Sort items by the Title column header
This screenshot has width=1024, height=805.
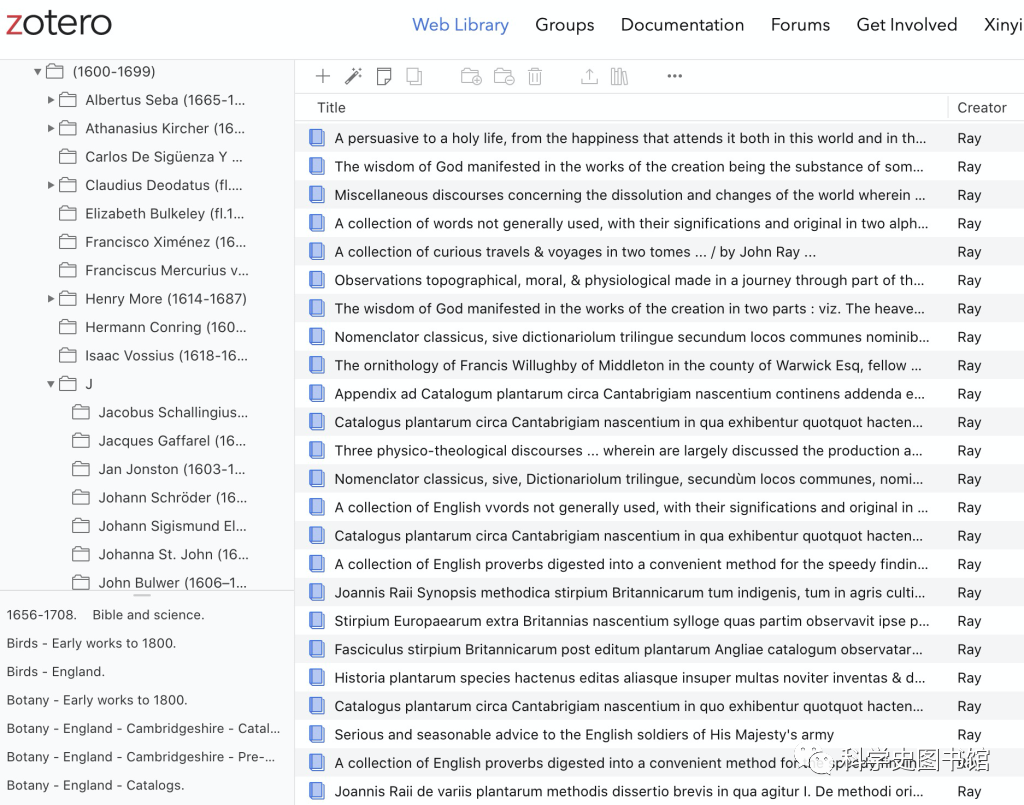point(331,108)
